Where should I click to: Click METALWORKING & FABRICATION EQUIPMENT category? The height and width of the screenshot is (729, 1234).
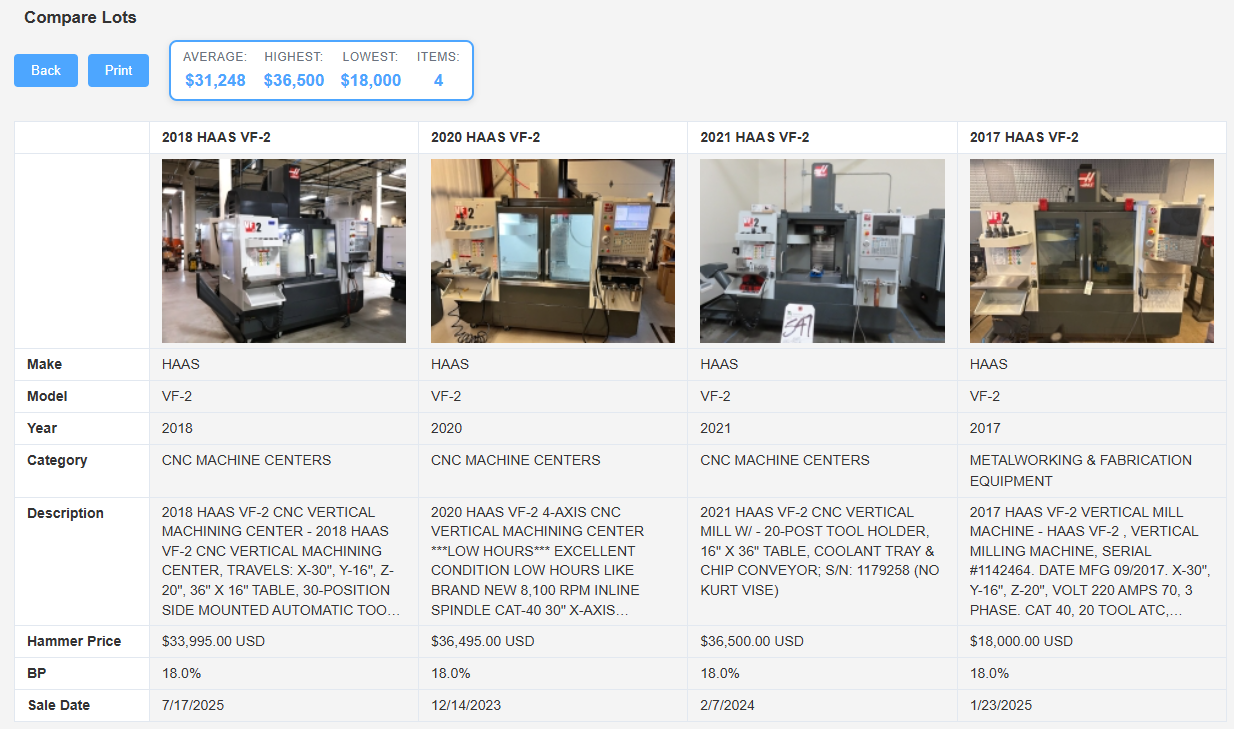1081,470
